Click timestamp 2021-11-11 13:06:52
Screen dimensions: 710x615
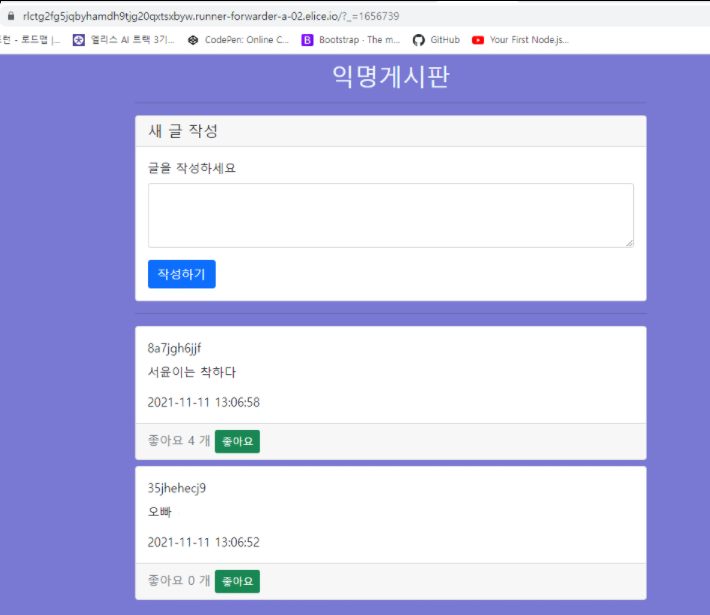click(x=204, y=542)
